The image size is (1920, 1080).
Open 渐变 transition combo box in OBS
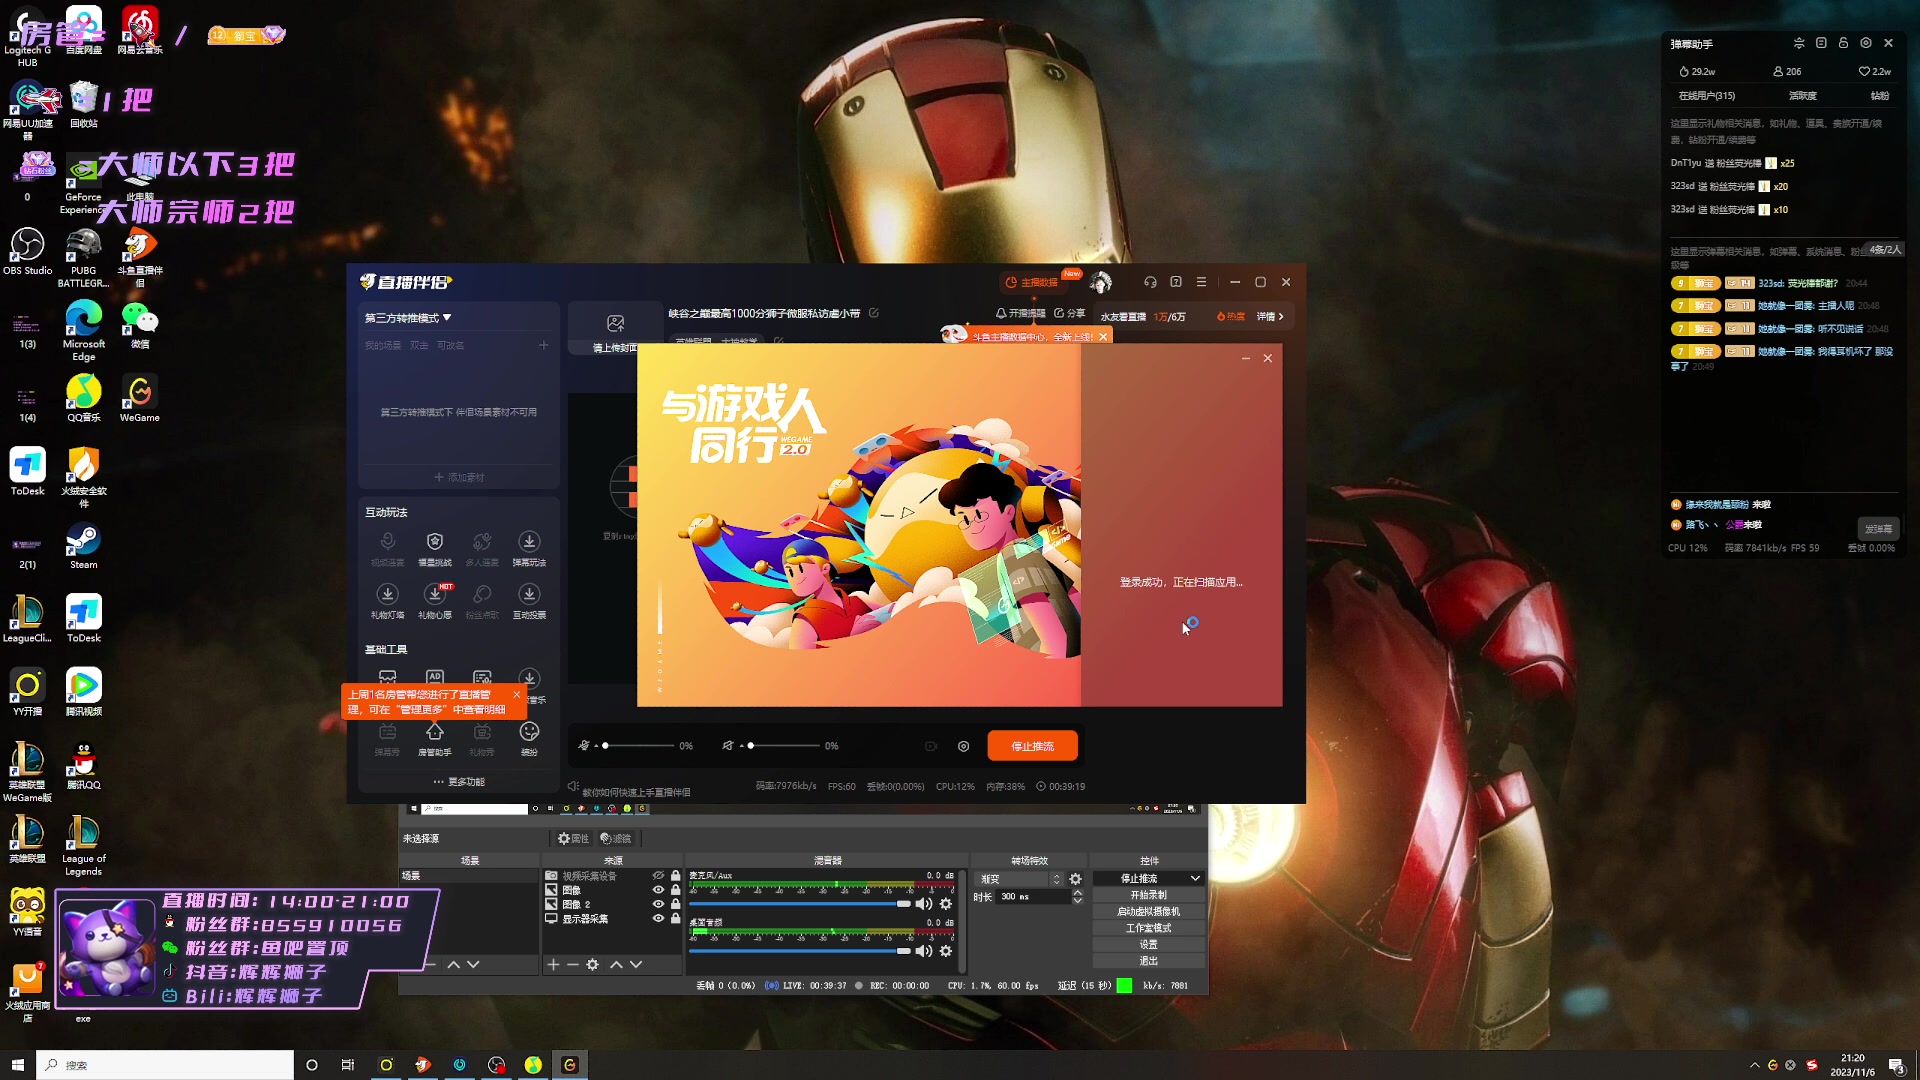click(x=1019, y=879)
